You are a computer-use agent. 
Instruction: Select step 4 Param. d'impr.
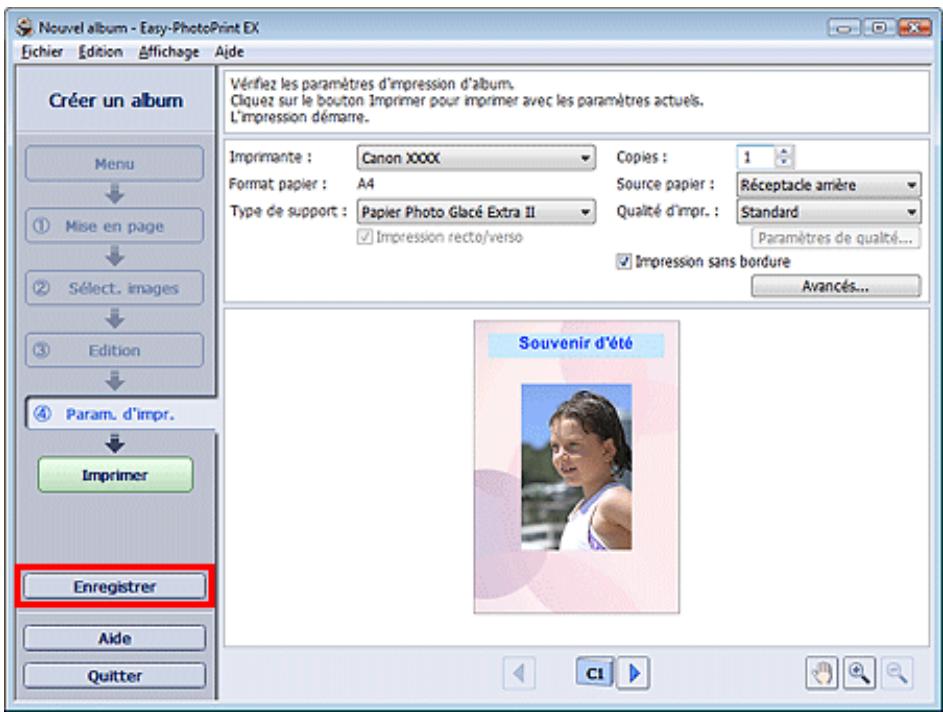click(x=120, y=414)
